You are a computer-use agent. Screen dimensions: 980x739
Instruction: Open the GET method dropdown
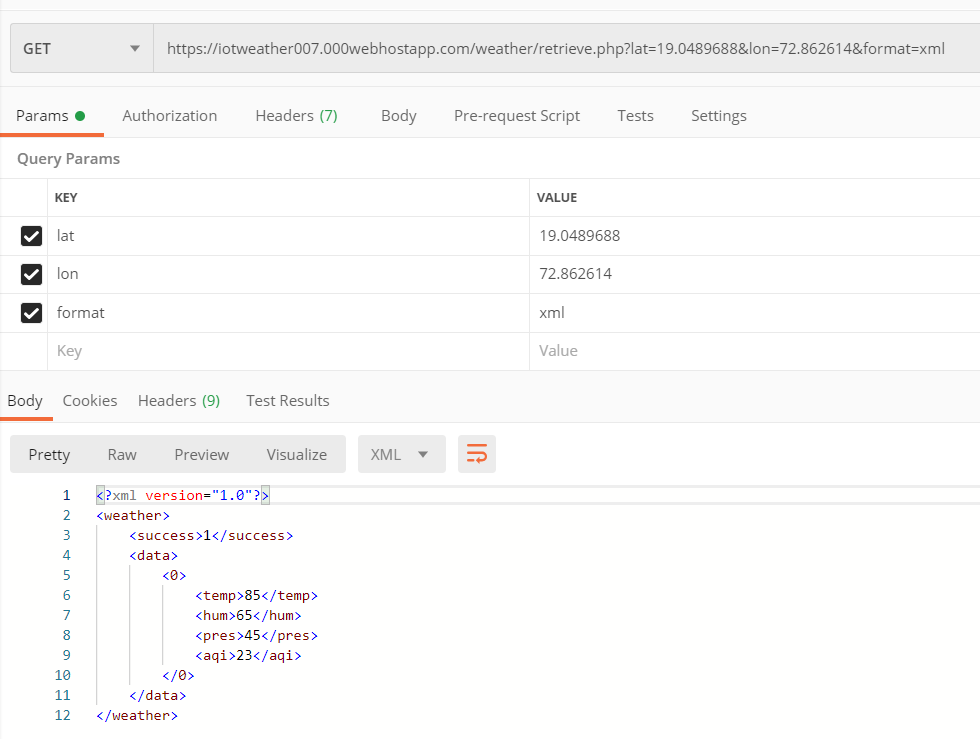coord(81,49)
